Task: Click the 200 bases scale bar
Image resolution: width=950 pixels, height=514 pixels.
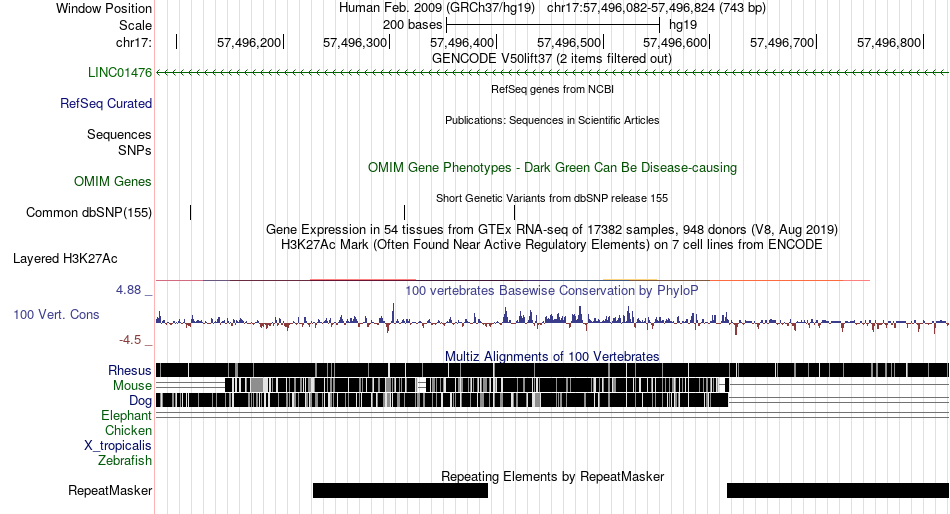Action: click(553, 25)
